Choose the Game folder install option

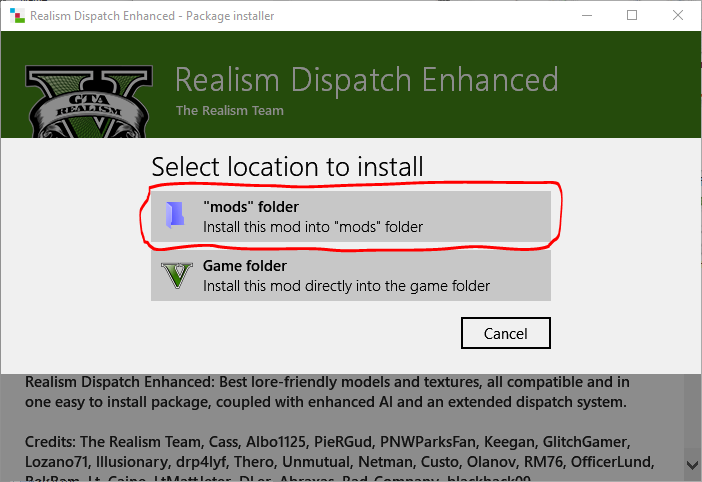(351, 275)
